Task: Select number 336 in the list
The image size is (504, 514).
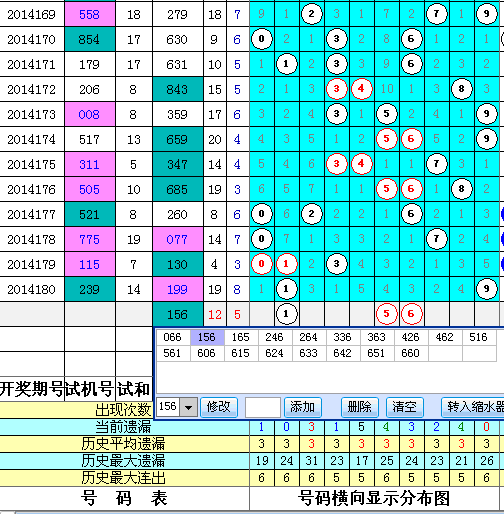Action: 342,337
